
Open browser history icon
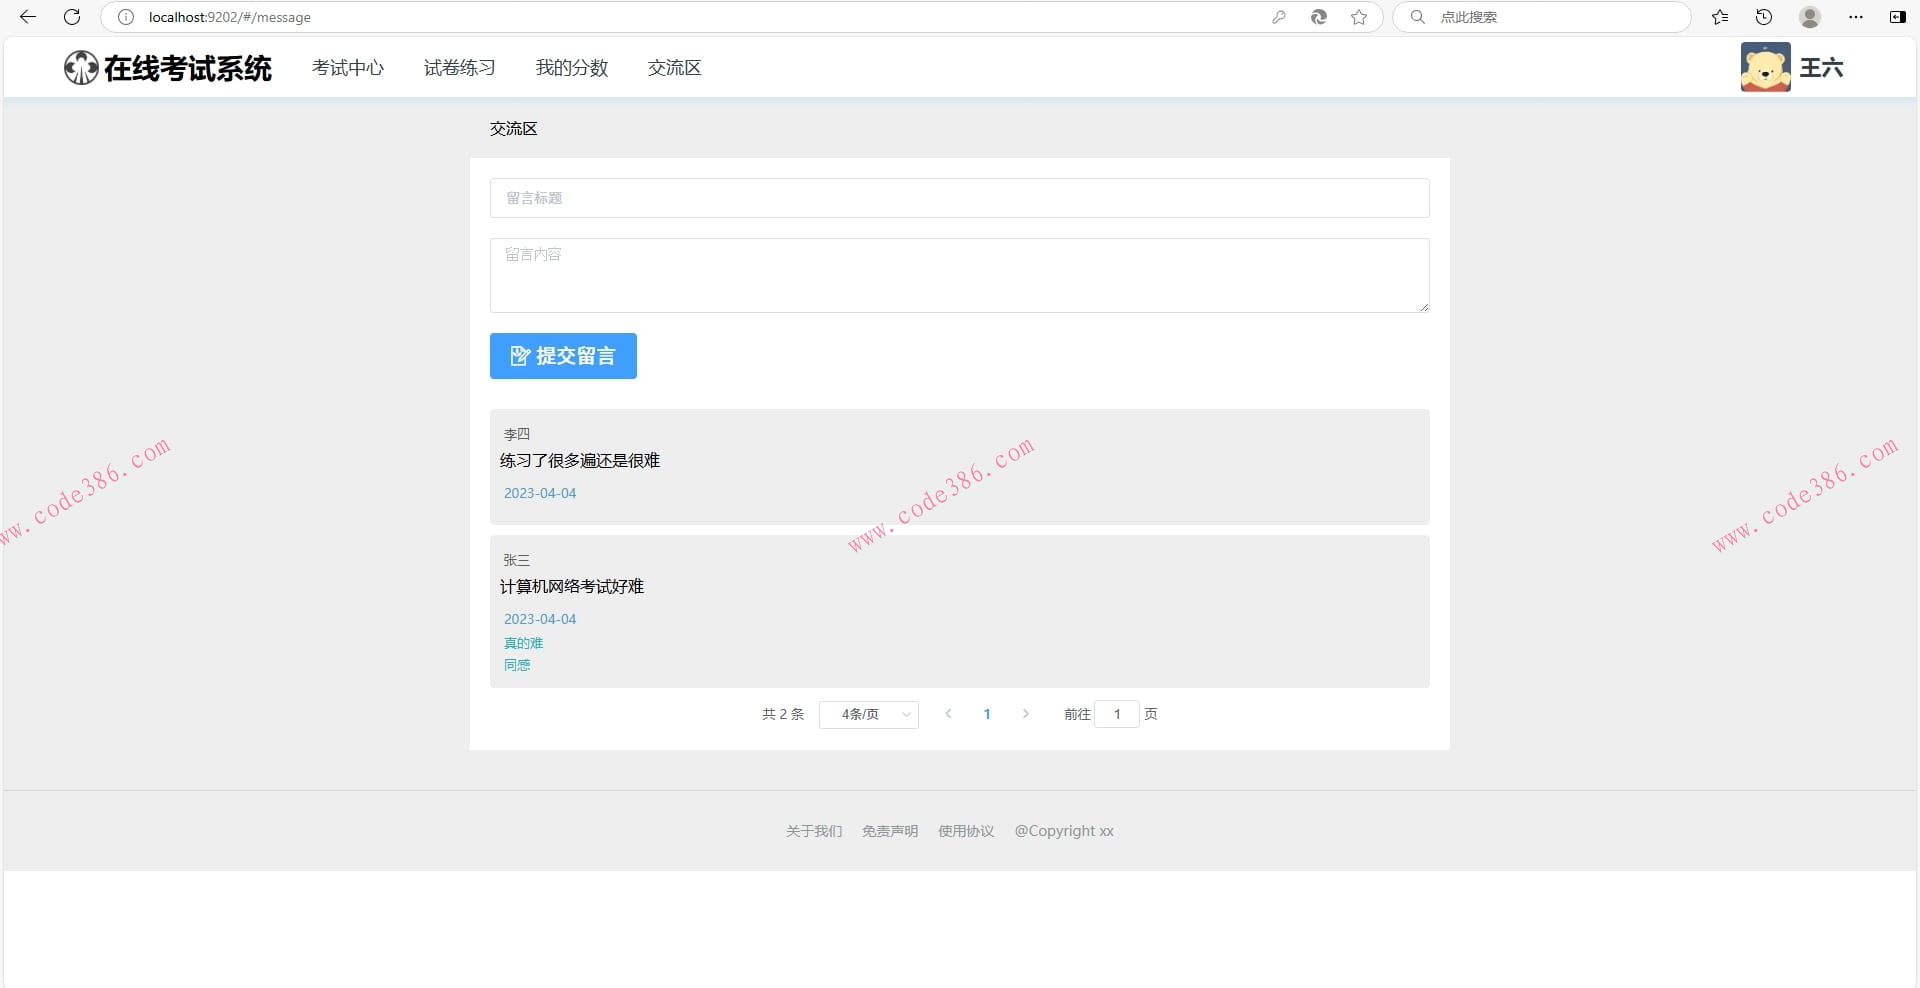pos(1764,17)
